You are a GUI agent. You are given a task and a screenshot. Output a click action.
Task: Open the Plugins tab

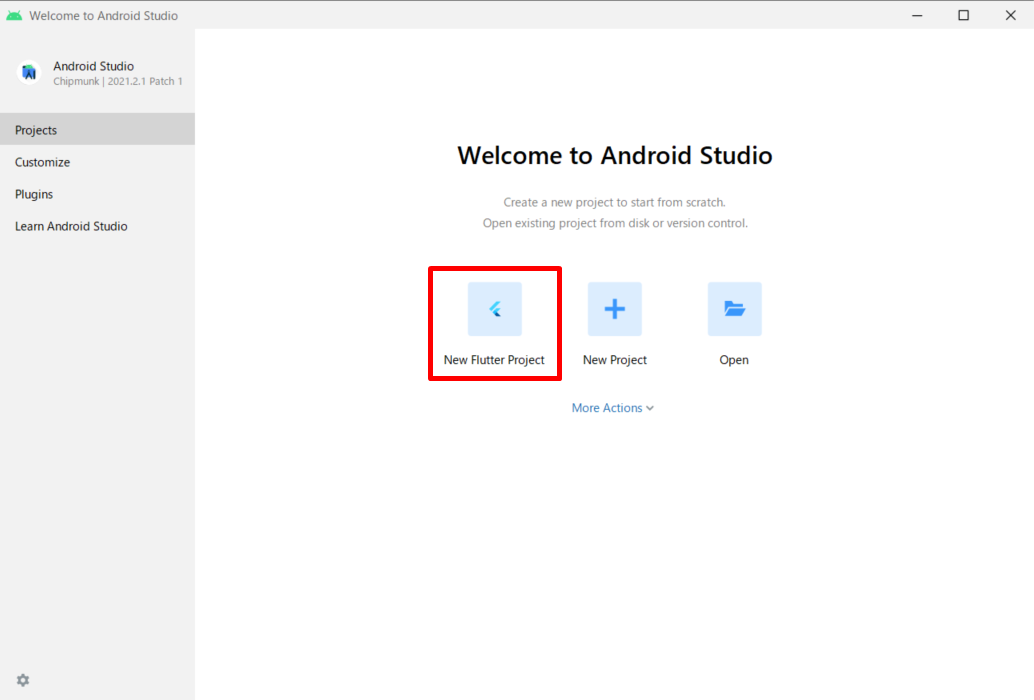coord(98,194)
